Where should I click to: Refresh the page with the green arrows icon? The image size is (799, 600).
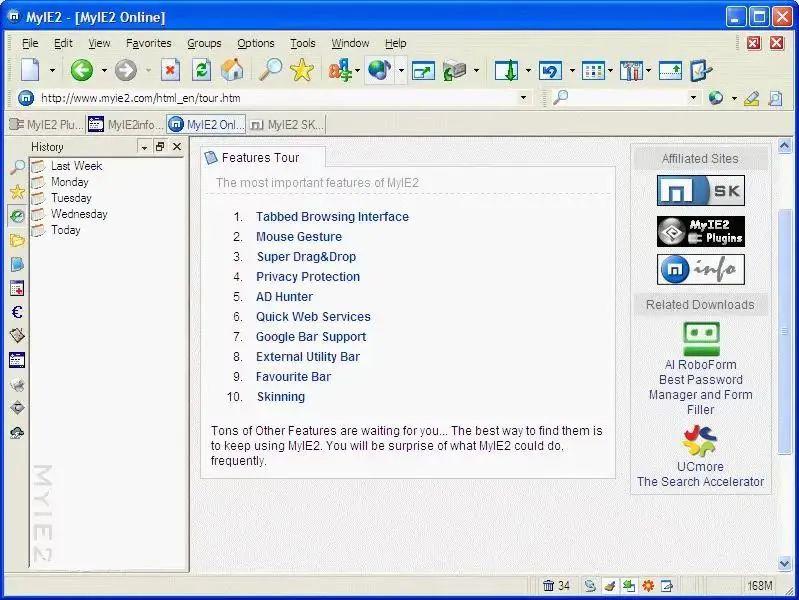[x=201, y=70]
